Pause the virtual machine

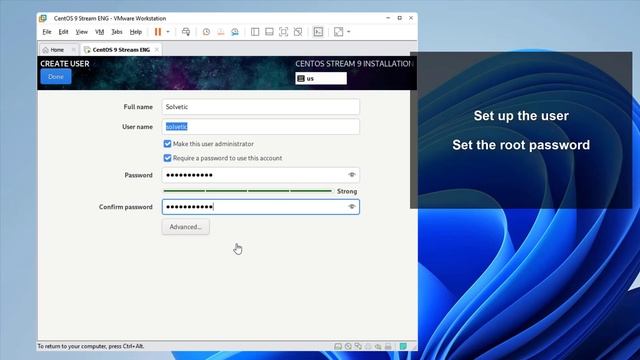158,32
